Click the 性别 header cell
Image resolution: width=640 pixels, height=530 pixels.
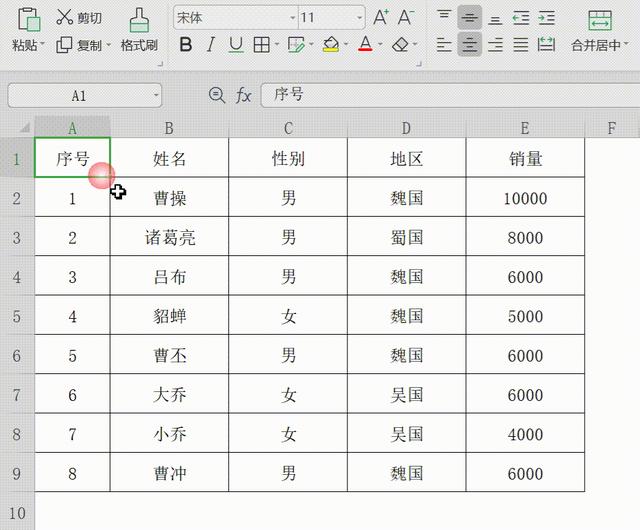[288, 158]
